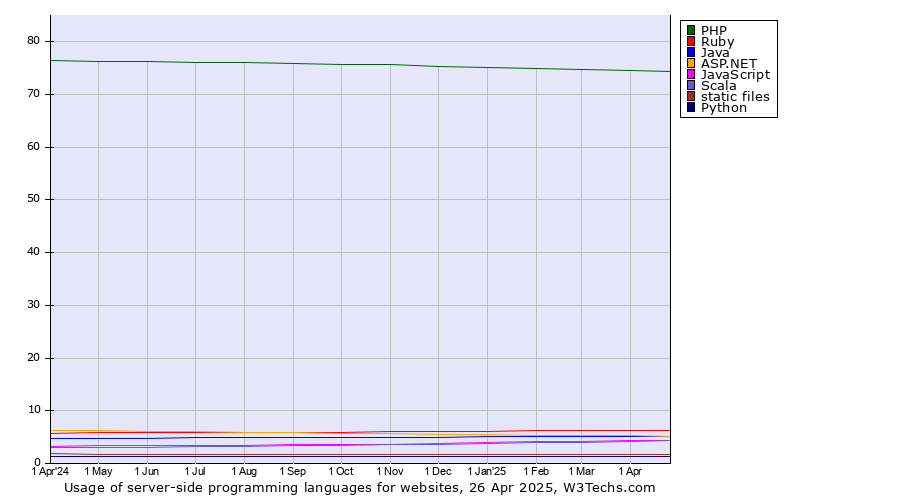Select the Scala legend label
Screen dimensions: 900x500
click(719, 85)
